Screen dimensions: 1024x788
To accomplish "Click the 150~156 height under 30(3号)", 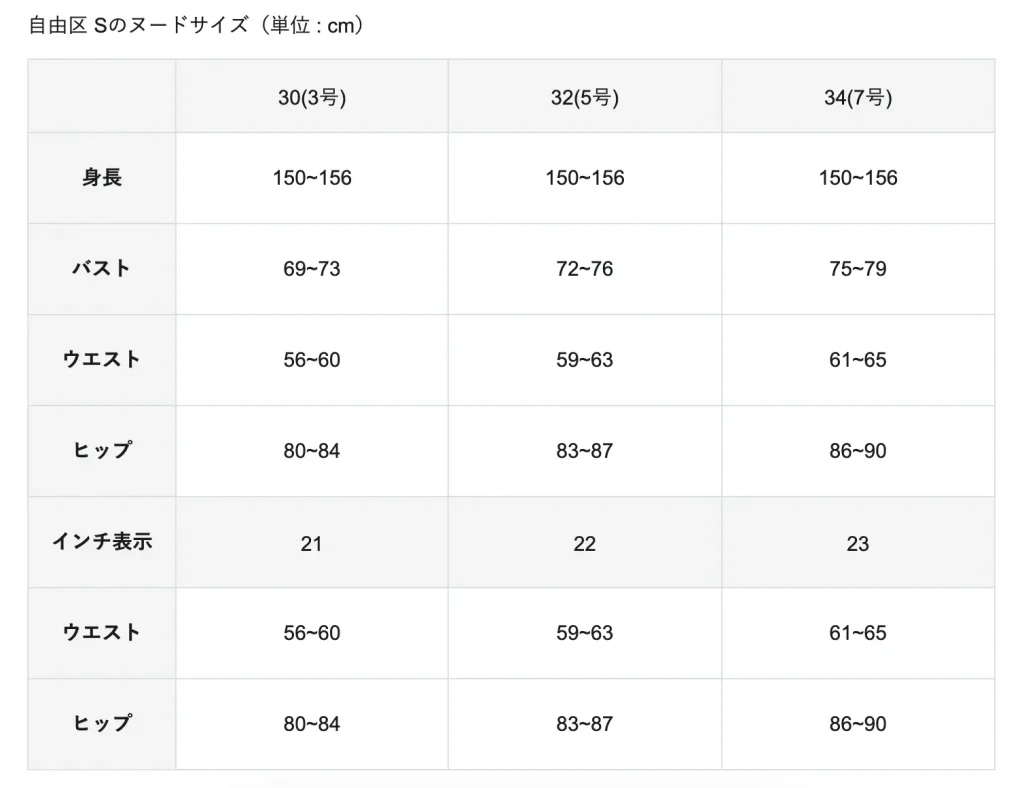I will pos(312,178).
